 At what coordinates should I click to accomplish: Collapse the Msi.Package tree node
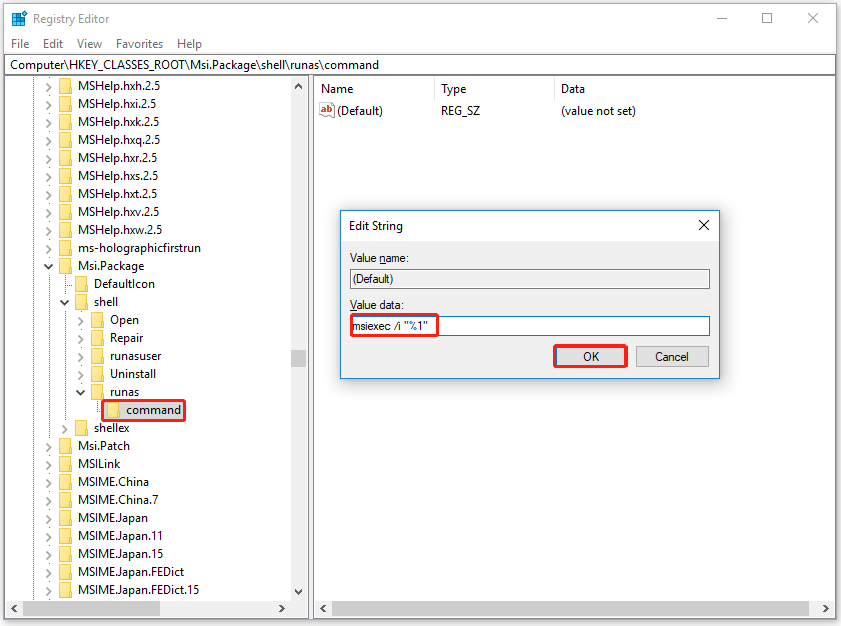[x=48, y=265]
